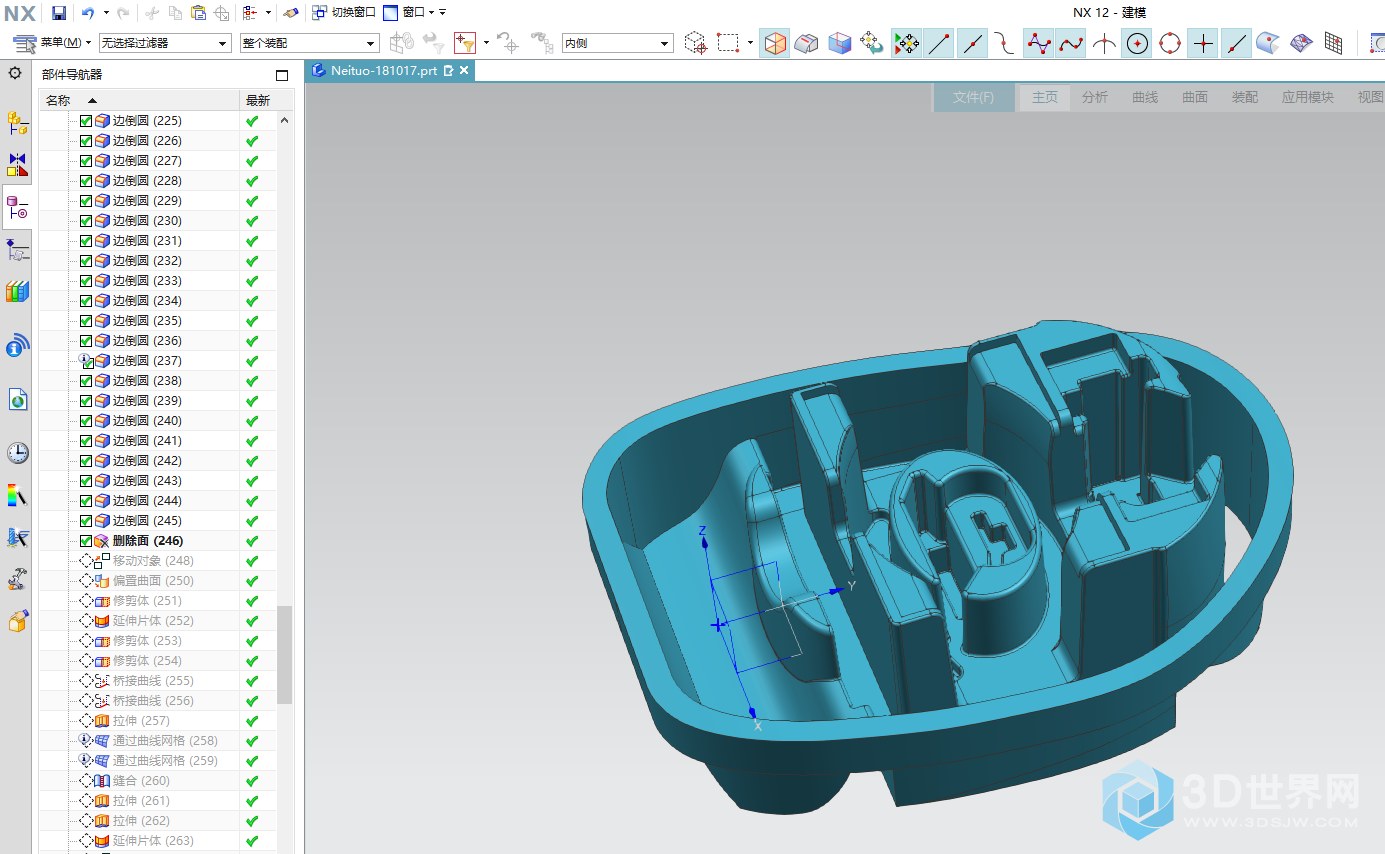Select the 偏置曲面 (250) feature row
This screenshot has width=1385, height=854.
(x=157, y=581)
